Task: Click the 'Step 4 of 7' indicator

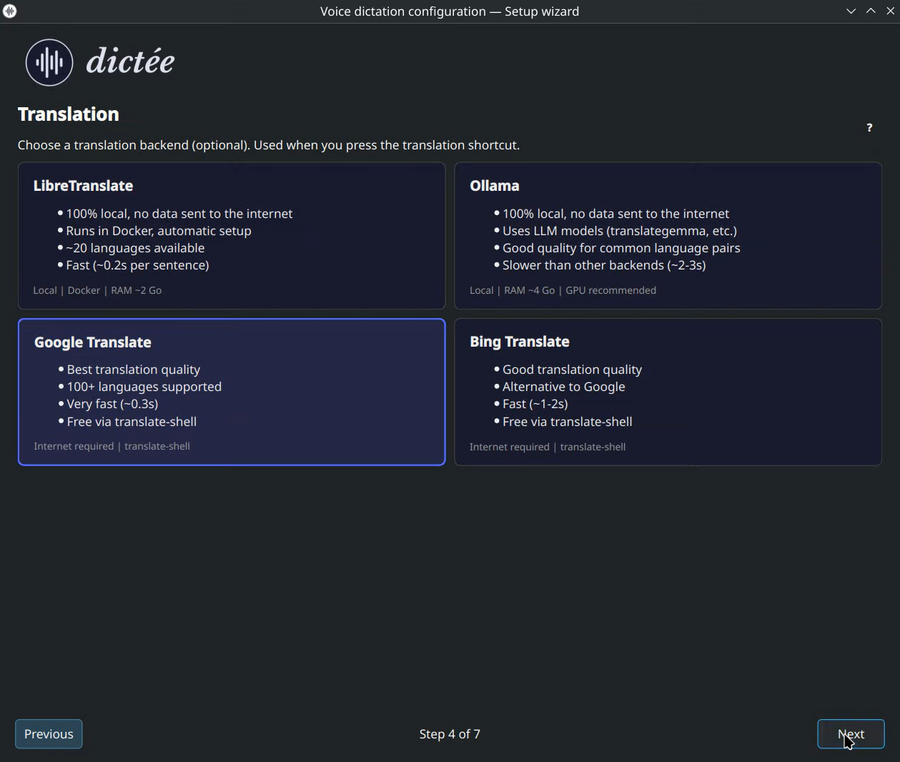Action: click(449, 734)
